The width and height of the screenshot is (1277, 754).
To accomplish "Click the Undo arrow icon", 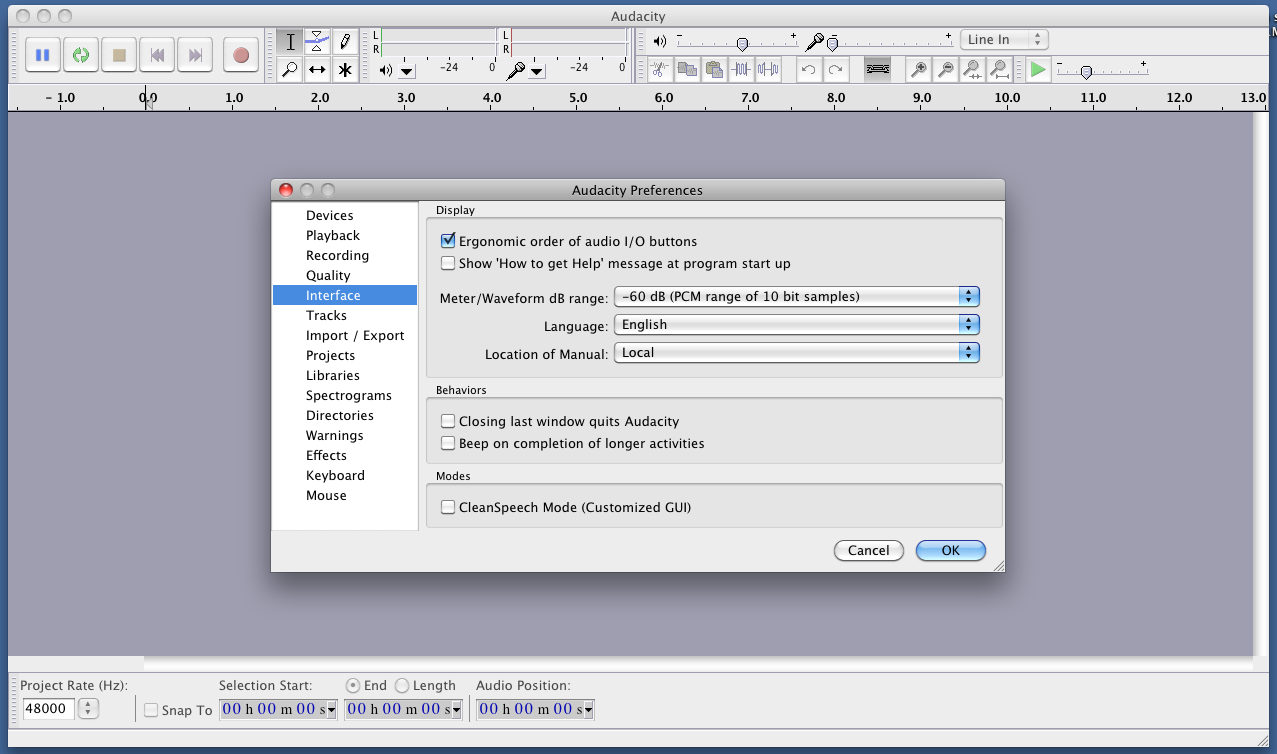I will [x=807, y=69].
